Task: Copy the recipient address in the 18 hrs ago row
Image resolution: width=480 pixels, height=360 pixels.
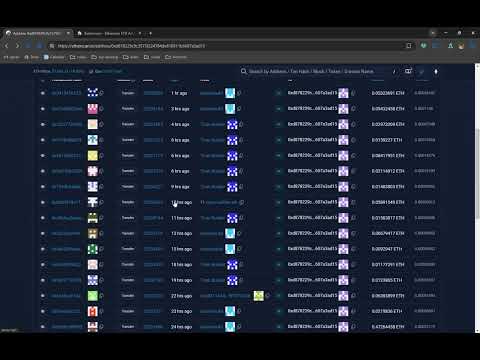Action: click(353, 265)
